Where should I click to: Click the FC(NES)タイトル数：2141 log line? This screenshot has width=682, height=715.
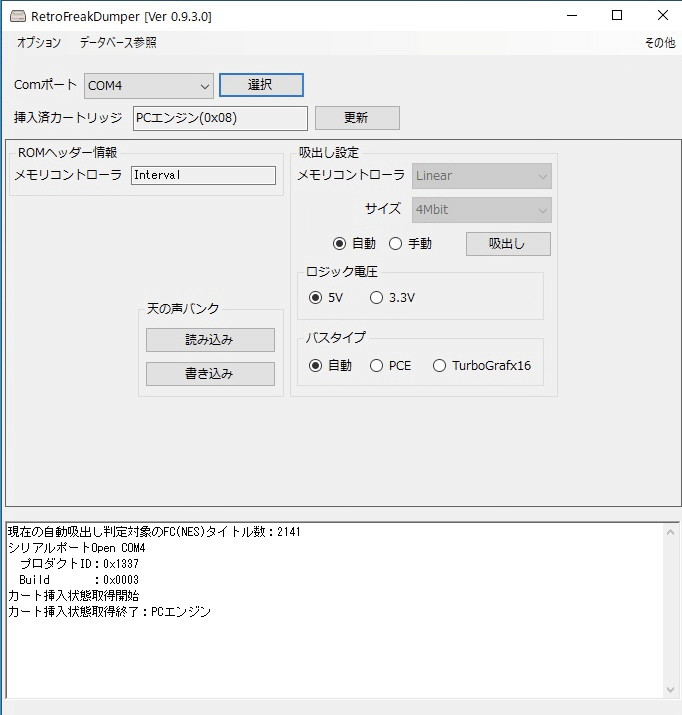[154, 532]
